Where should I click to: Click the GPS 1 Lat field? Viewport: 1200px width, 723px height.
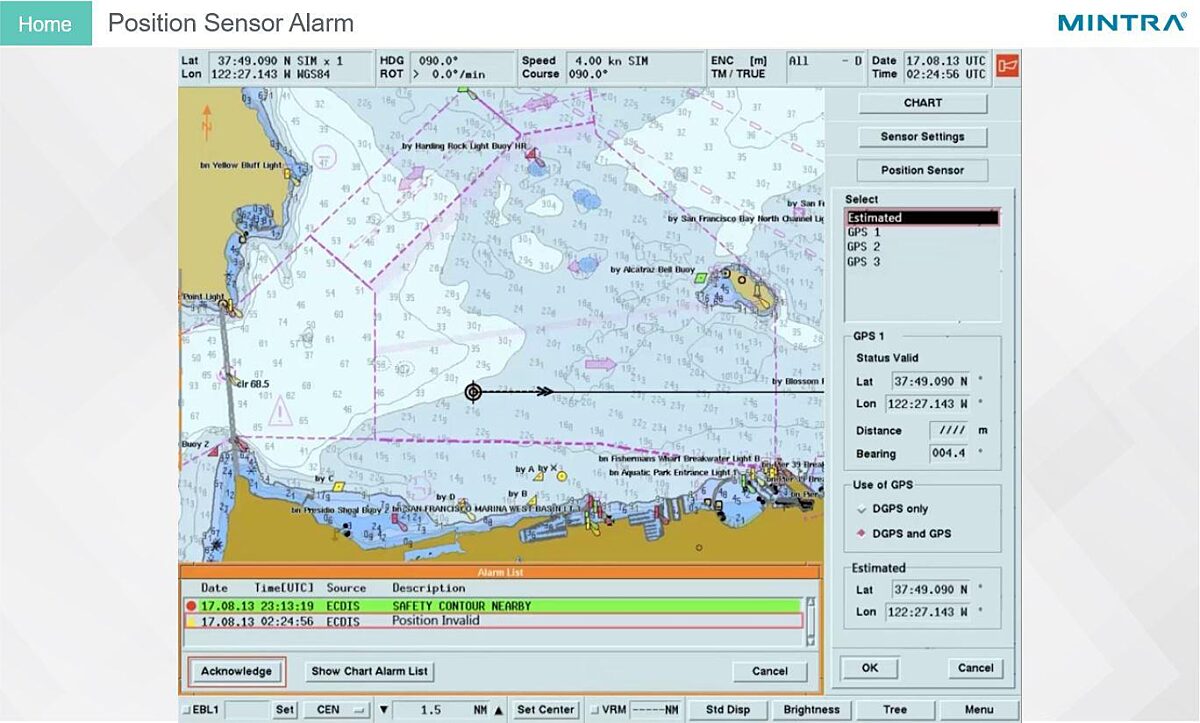click(x=930, y=381)
